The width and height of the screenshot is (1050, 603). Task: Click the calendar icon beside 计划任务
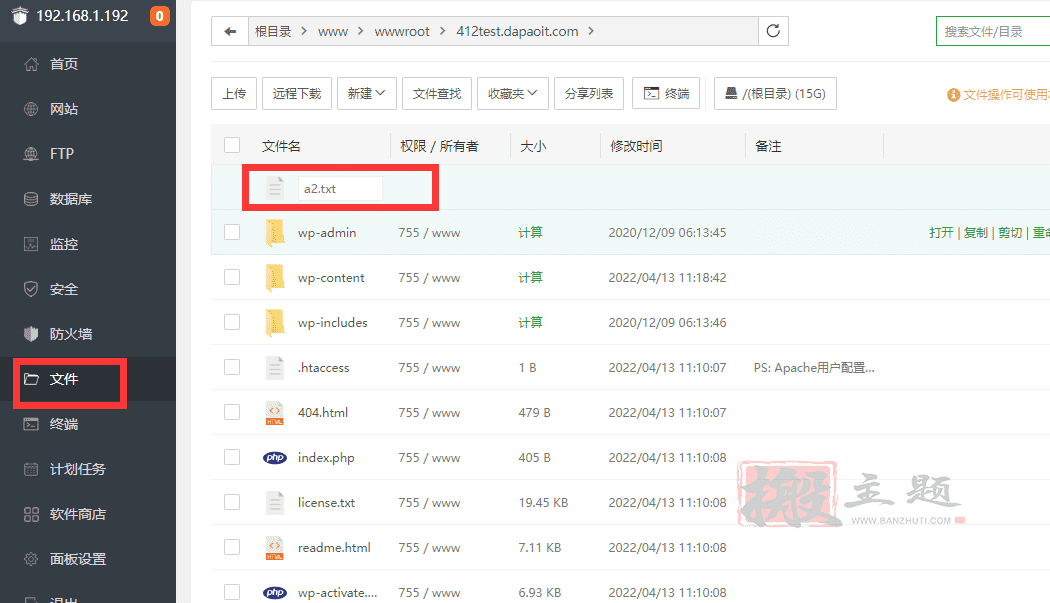click(x=31, y=469)
